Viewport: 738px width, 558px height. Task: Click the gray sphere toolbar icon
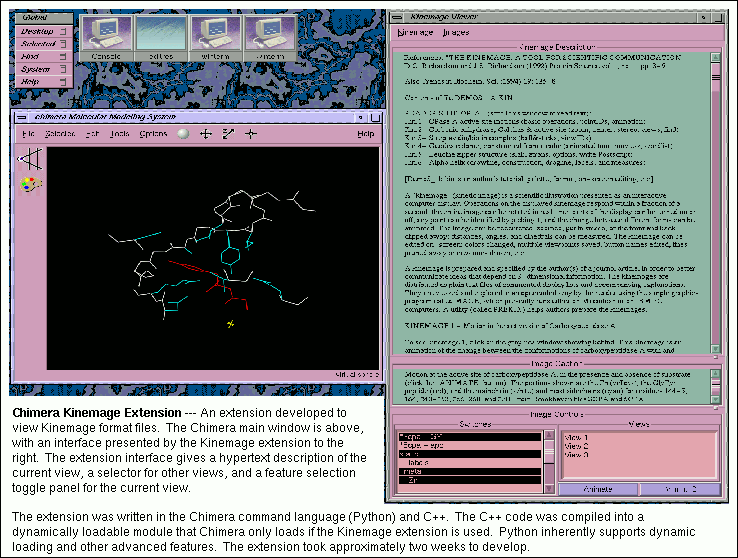point(183,134)
